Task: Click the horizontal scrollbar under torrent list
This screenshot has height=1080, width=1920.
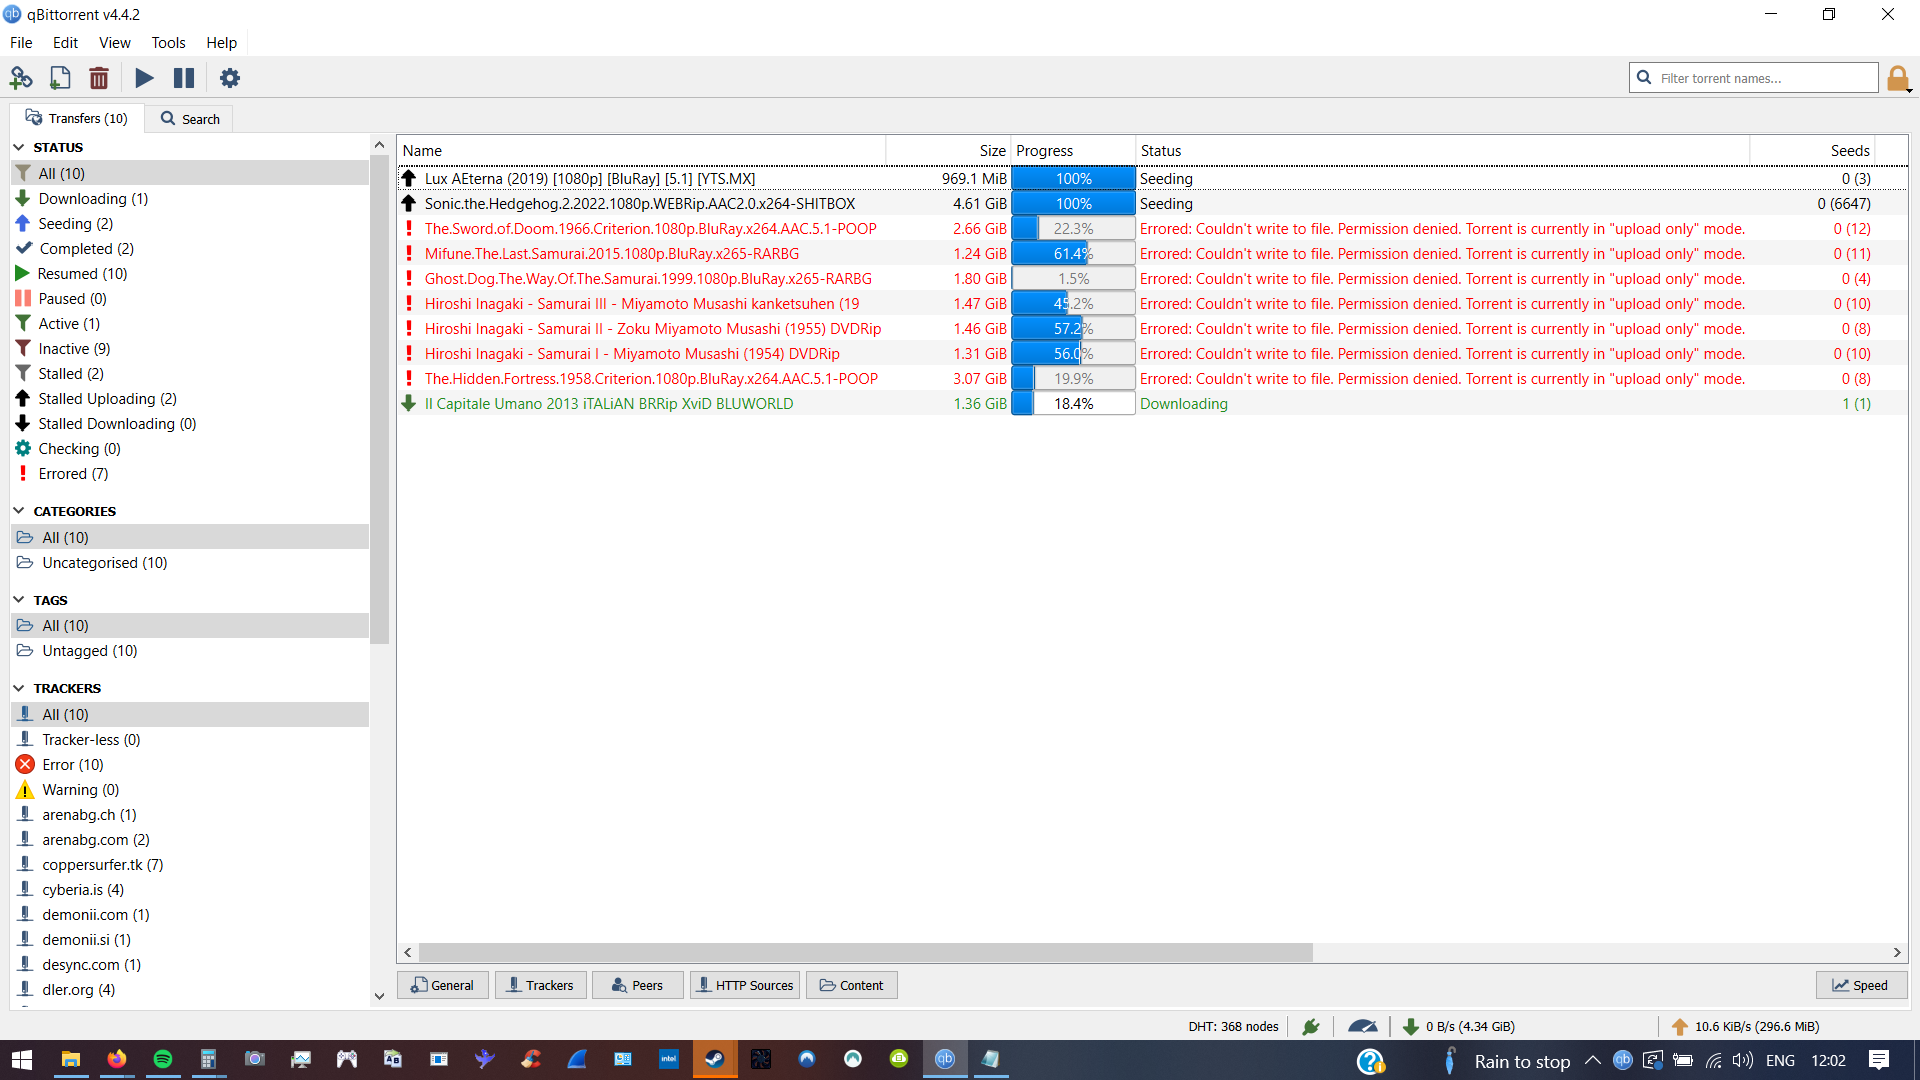Action: click(x=865, y=952)
